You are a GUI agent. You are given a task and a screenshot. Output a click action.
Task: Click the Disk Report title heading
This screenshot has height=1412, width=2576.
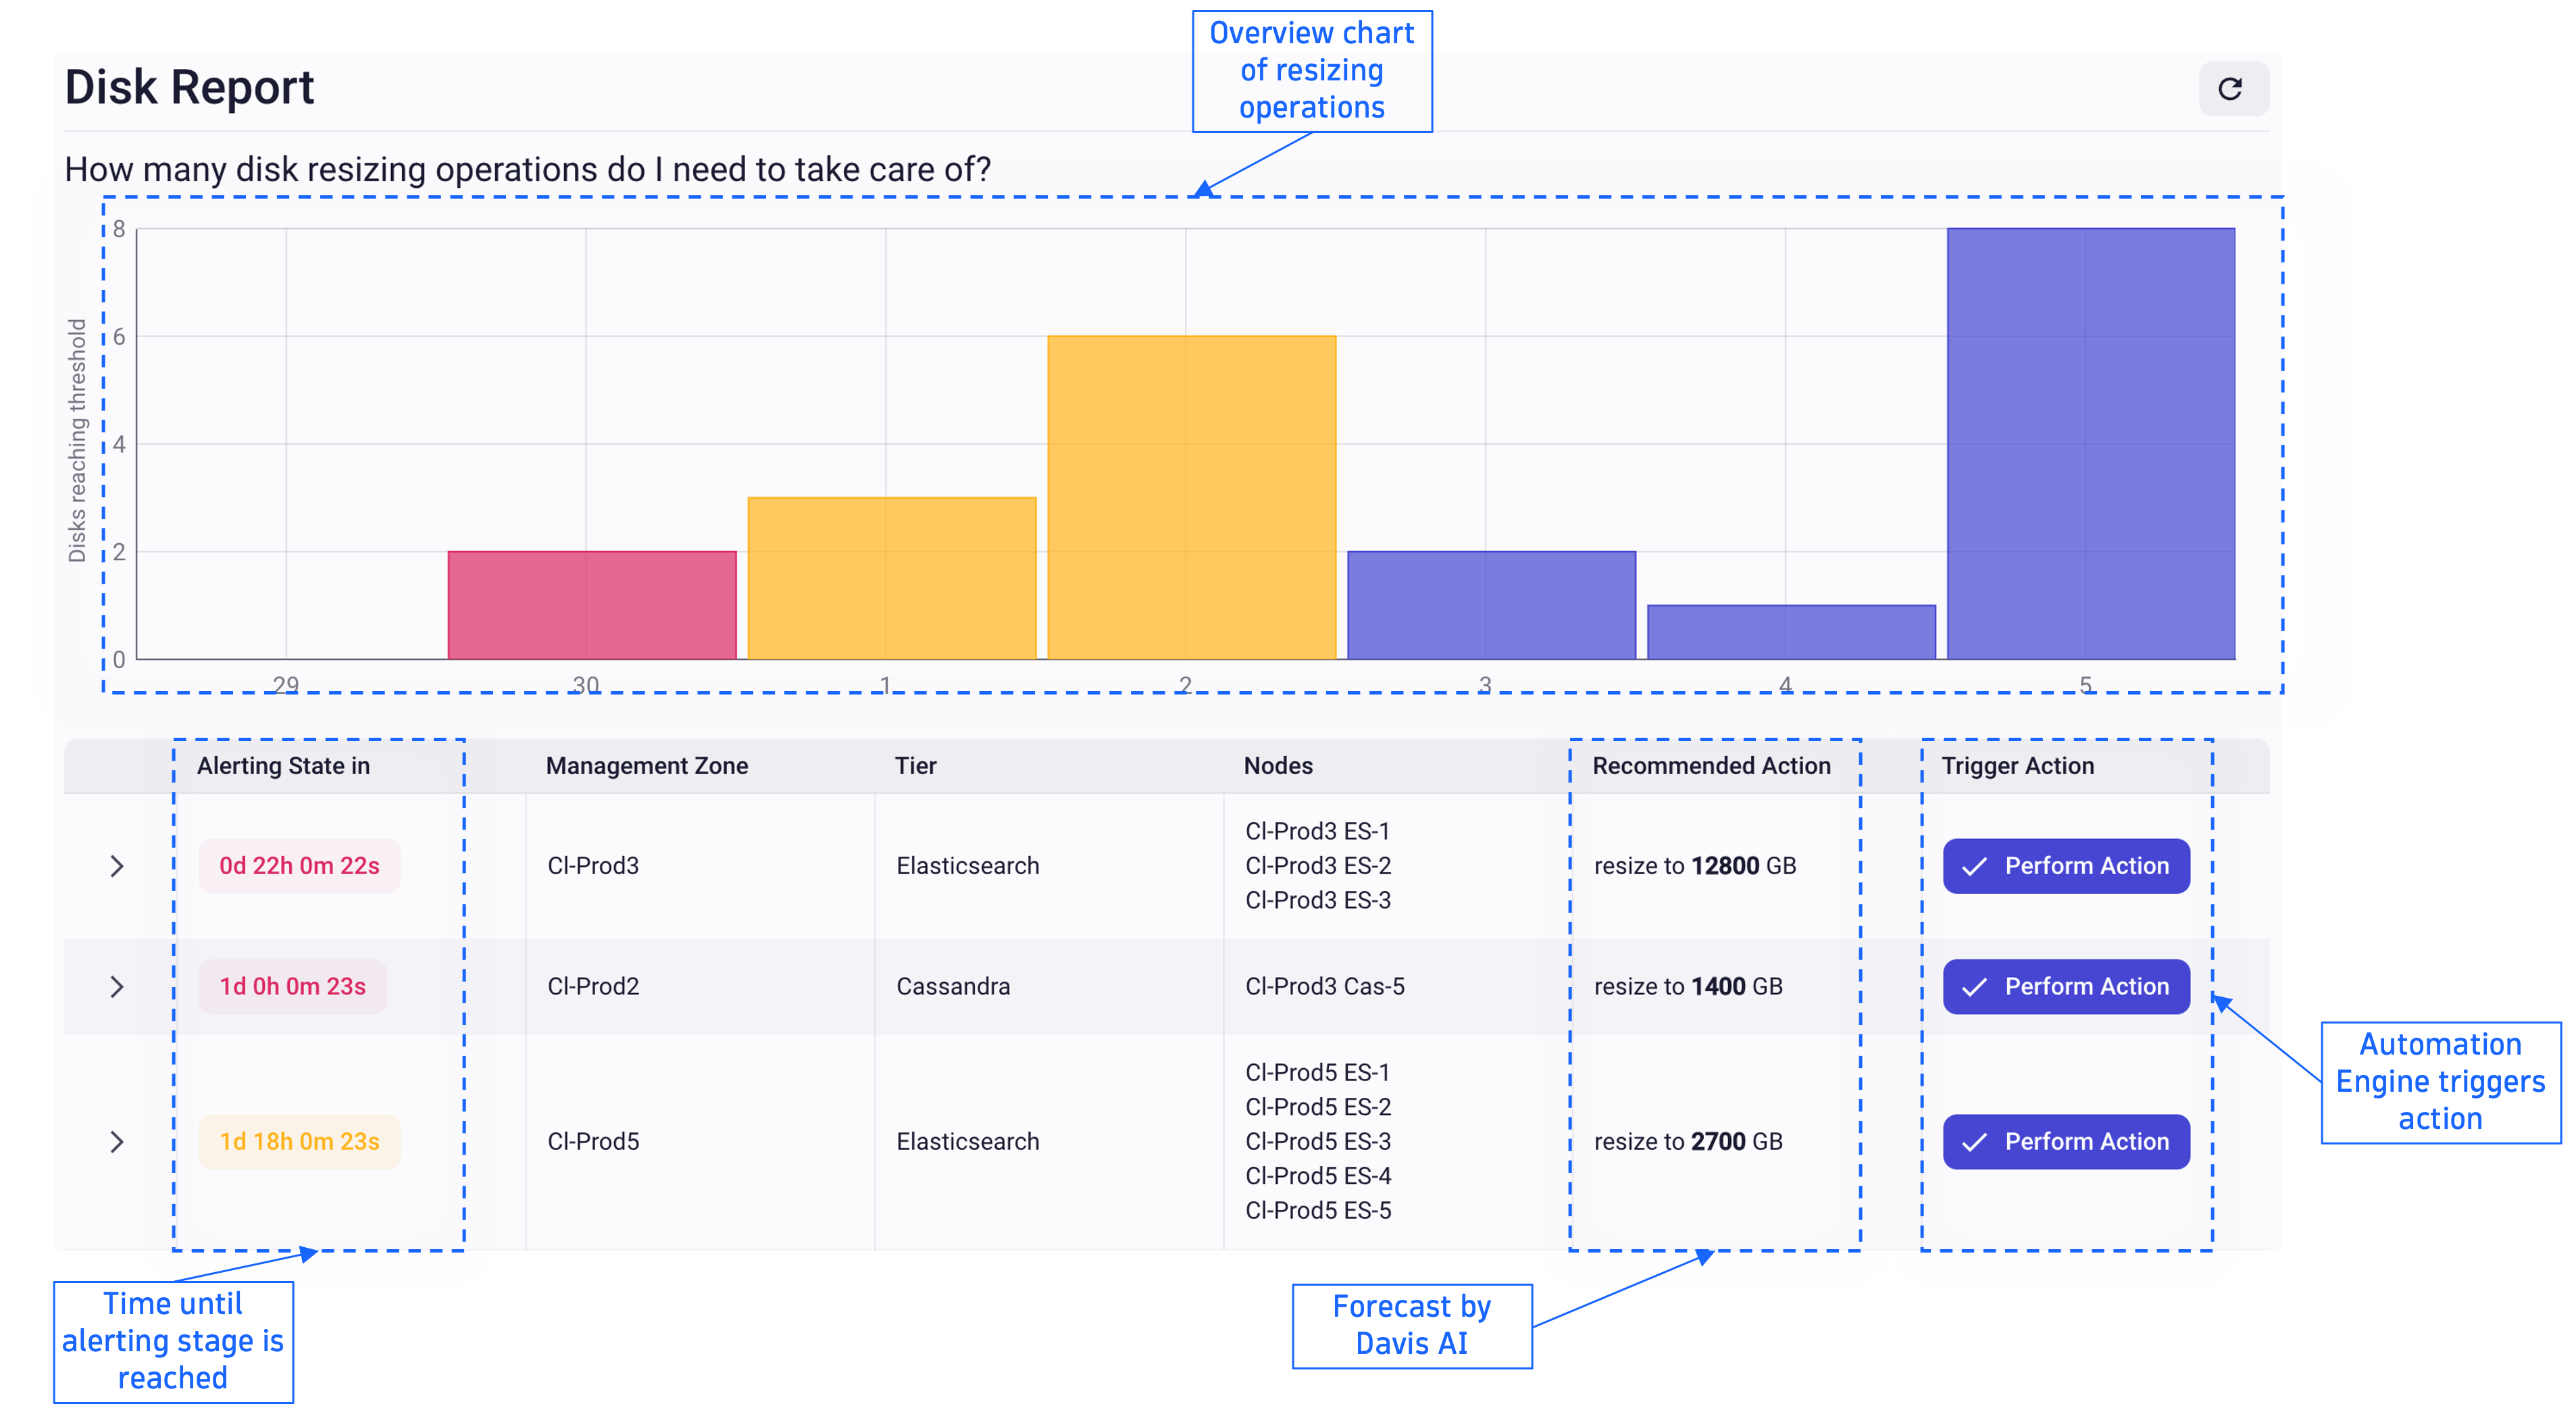(x=189, y=88)
